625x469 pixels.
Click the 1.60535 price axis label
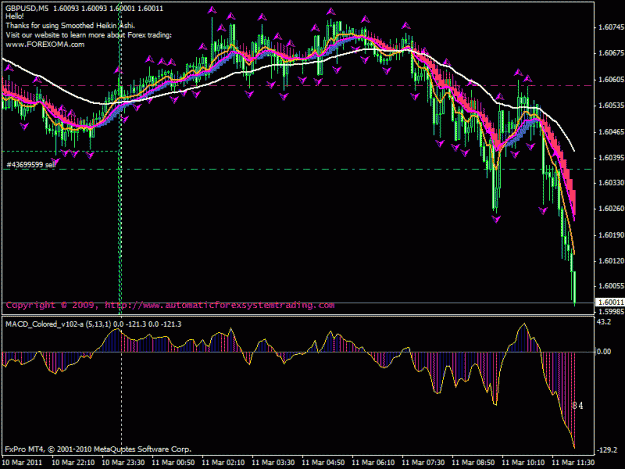pos(611,106)
